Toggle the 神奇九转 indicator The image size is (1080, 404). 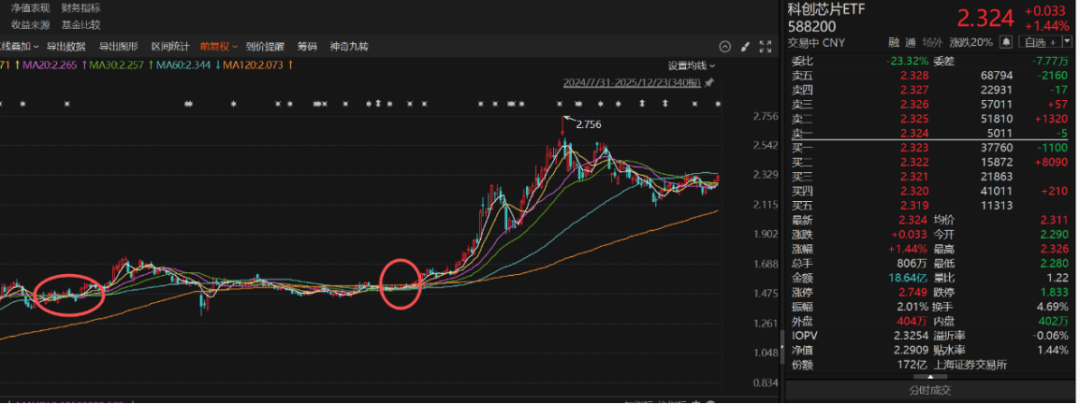coord(349,46)
